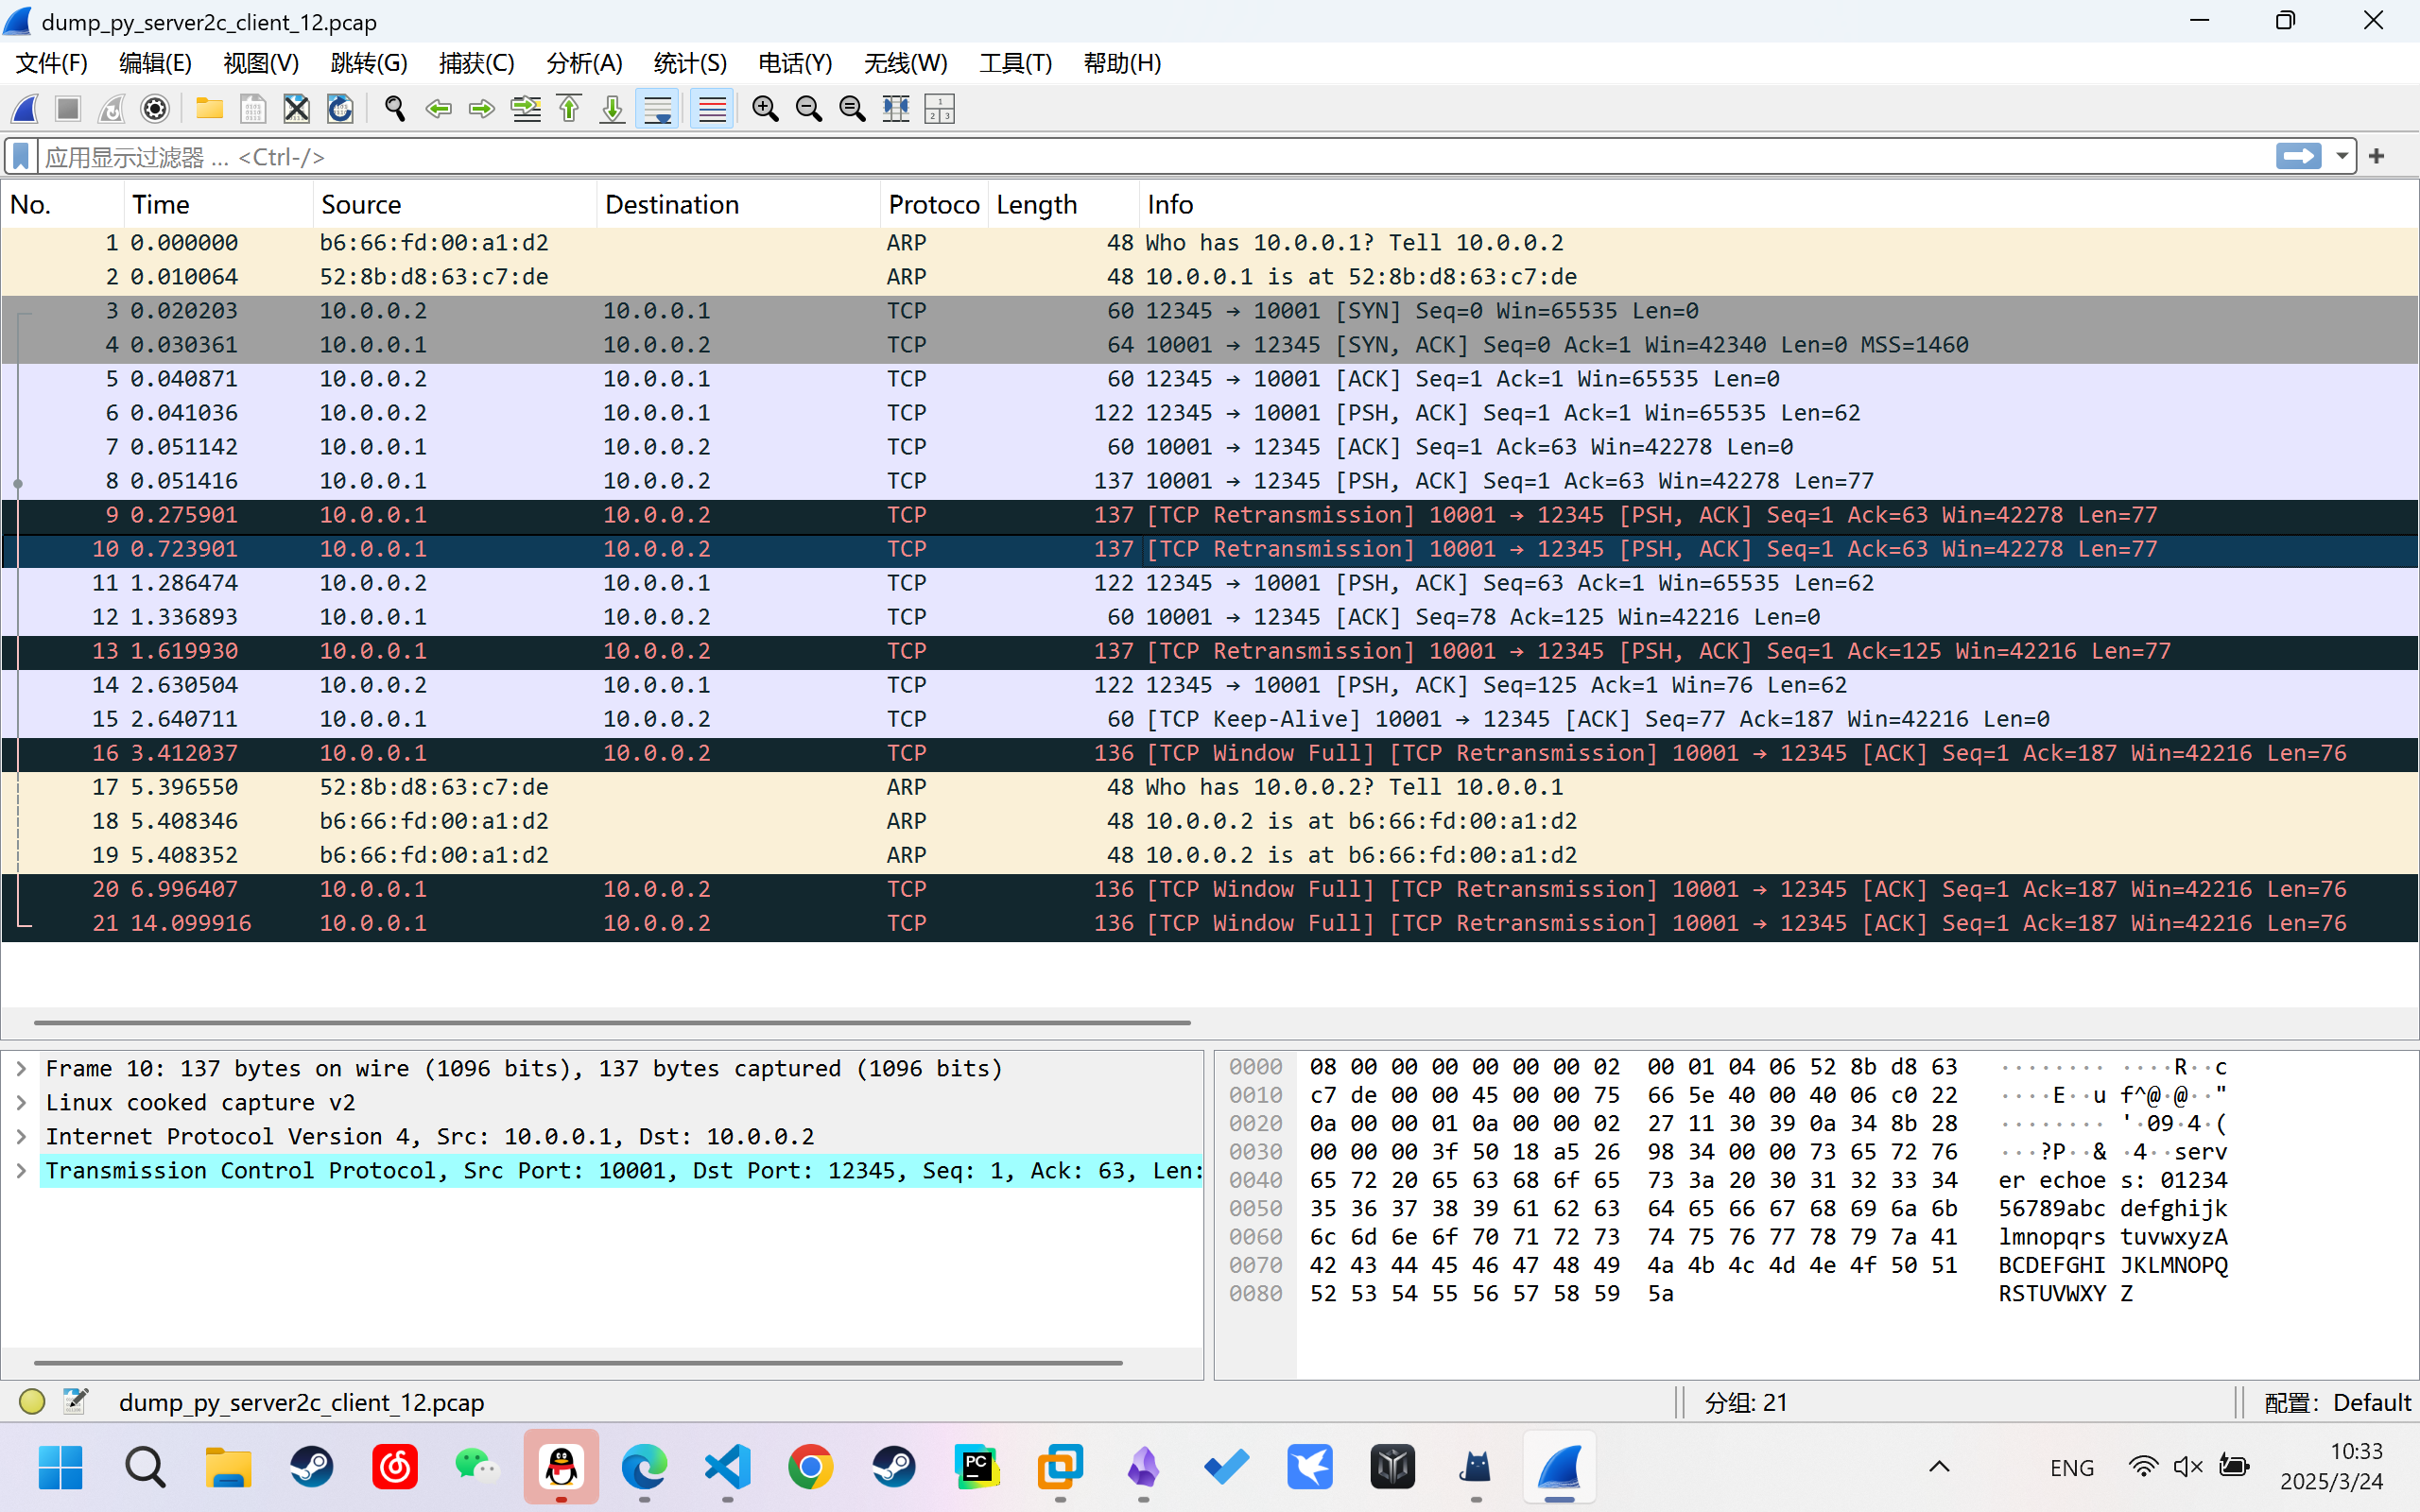Open display filter history dropdown
2420x1512 pixels.
pyautogui.click(x=2342, y=157)
